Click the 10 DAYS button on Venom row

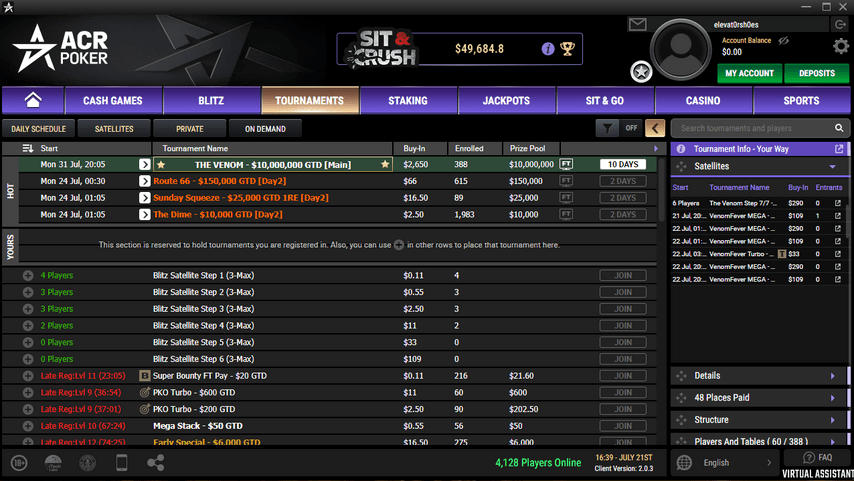[623, 164]
